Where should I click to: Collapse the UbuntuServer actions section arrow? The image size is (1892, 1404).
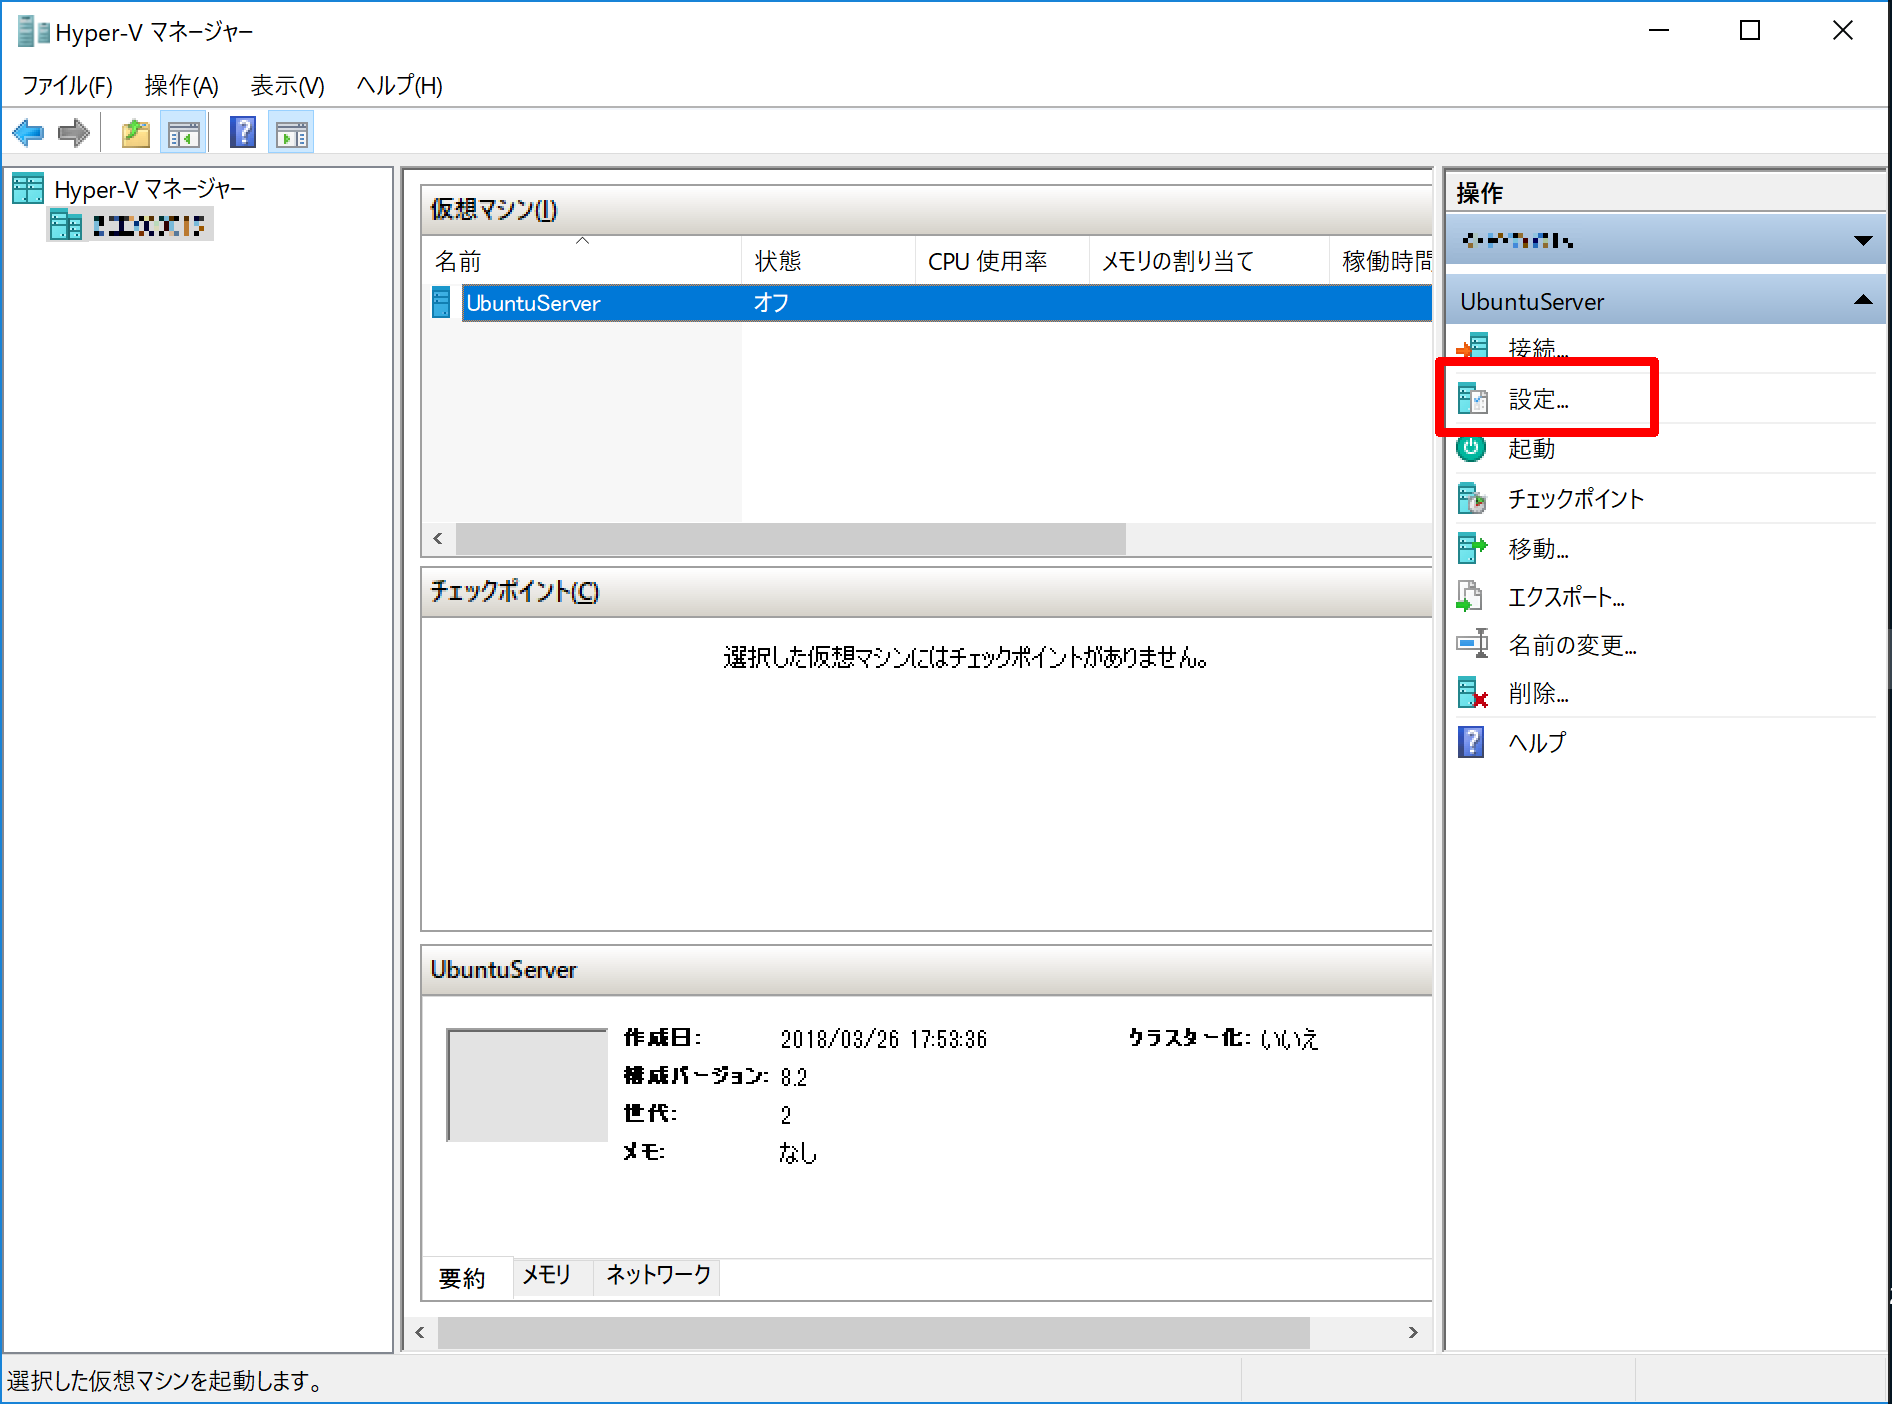click(x=1863, y=300)
